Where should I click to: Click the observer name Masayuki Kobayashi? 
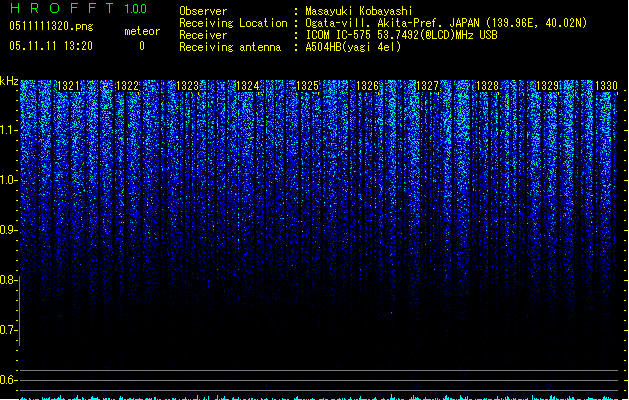(359, 11)
